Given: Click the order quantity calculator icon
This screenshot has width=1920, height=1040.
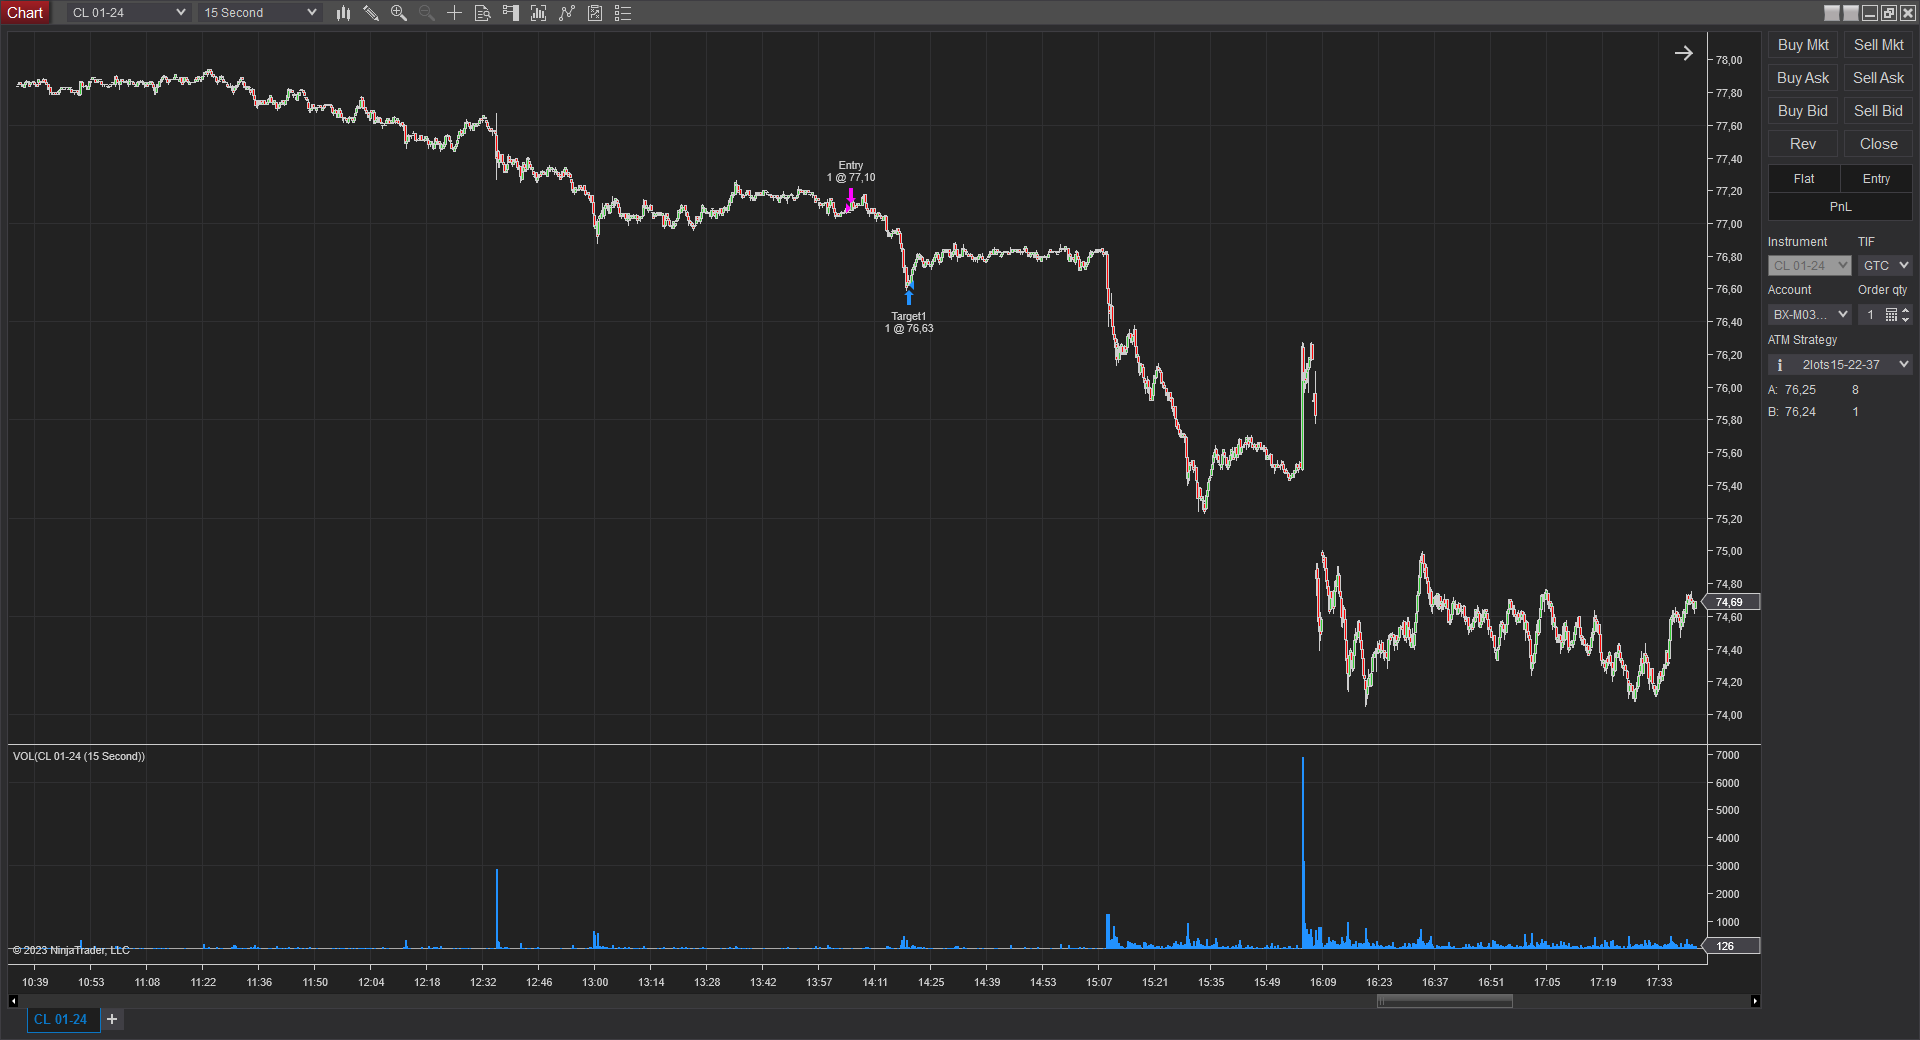Looking at the screenshot, I should 1891,315.
